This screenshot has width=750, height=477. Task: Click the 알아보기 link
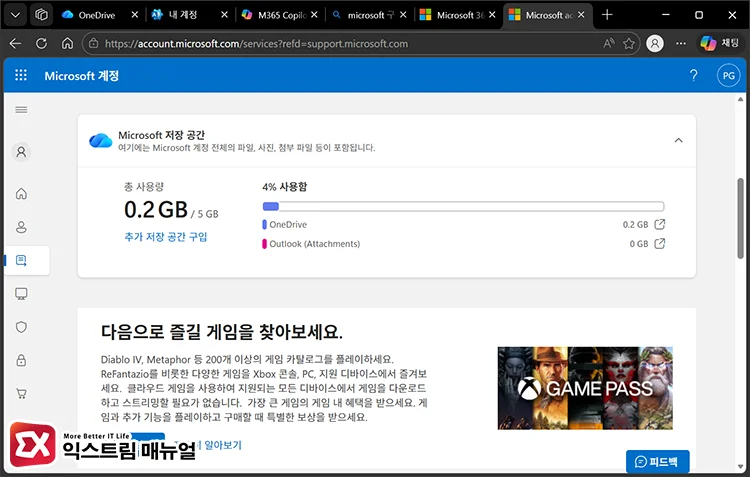tap(223, 445)
